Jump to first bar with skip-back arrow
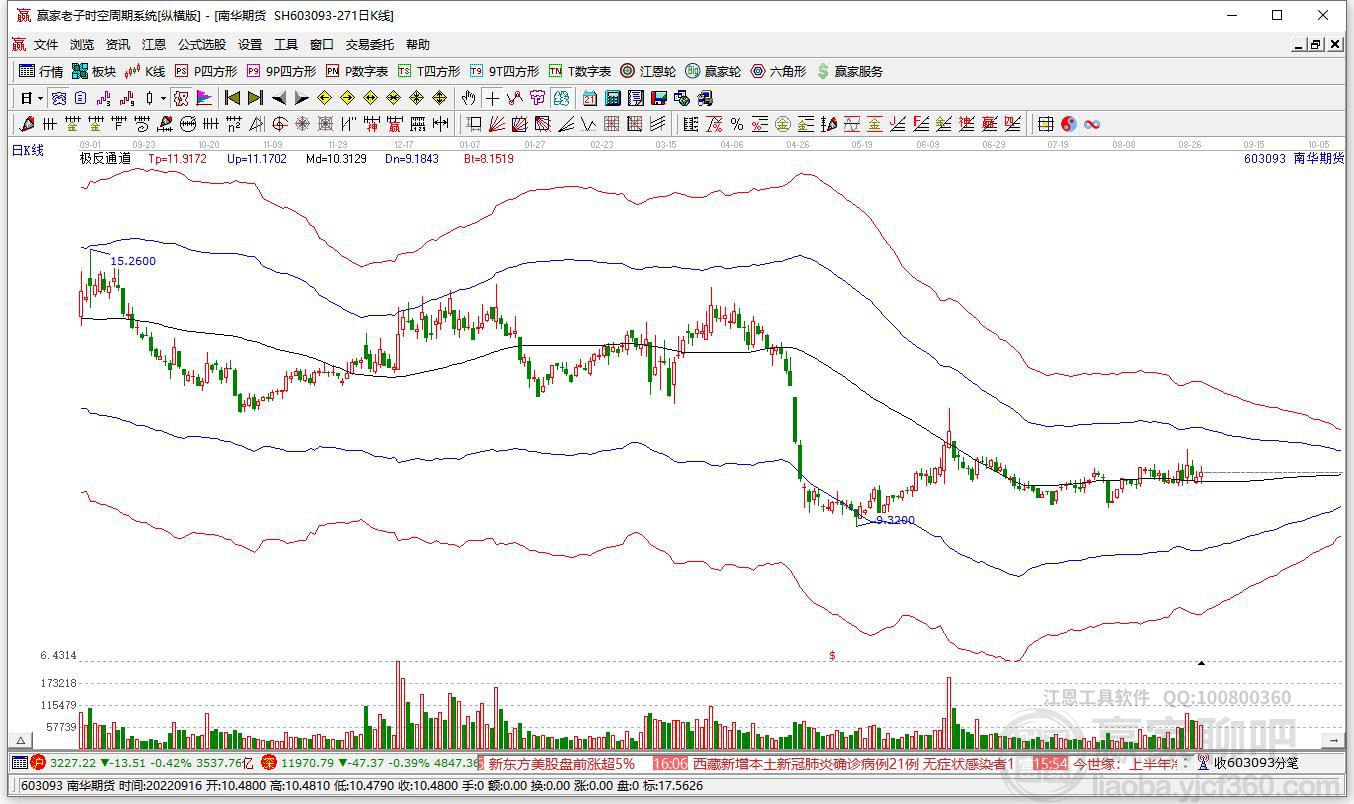The width and height of the screenshot is (1354, 804). tap(232, 98)
